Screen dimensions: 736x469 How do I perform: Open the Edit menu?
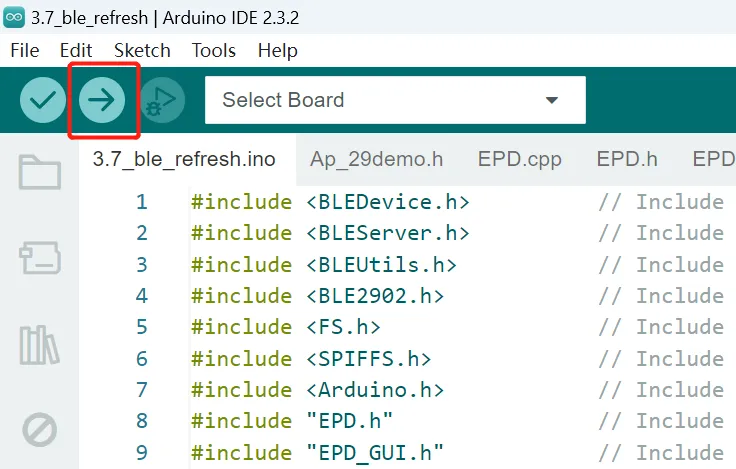[76, 50]
